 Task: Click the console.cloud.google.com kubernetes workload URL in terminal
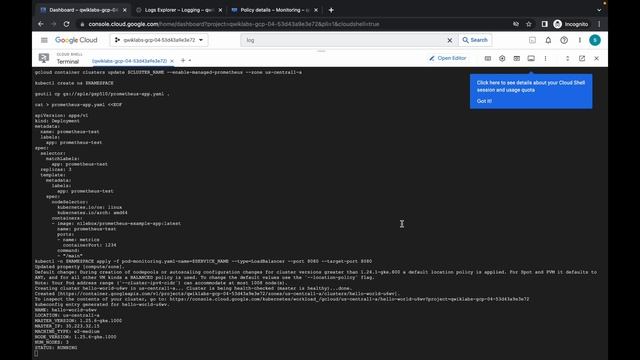tap(349, 299)
